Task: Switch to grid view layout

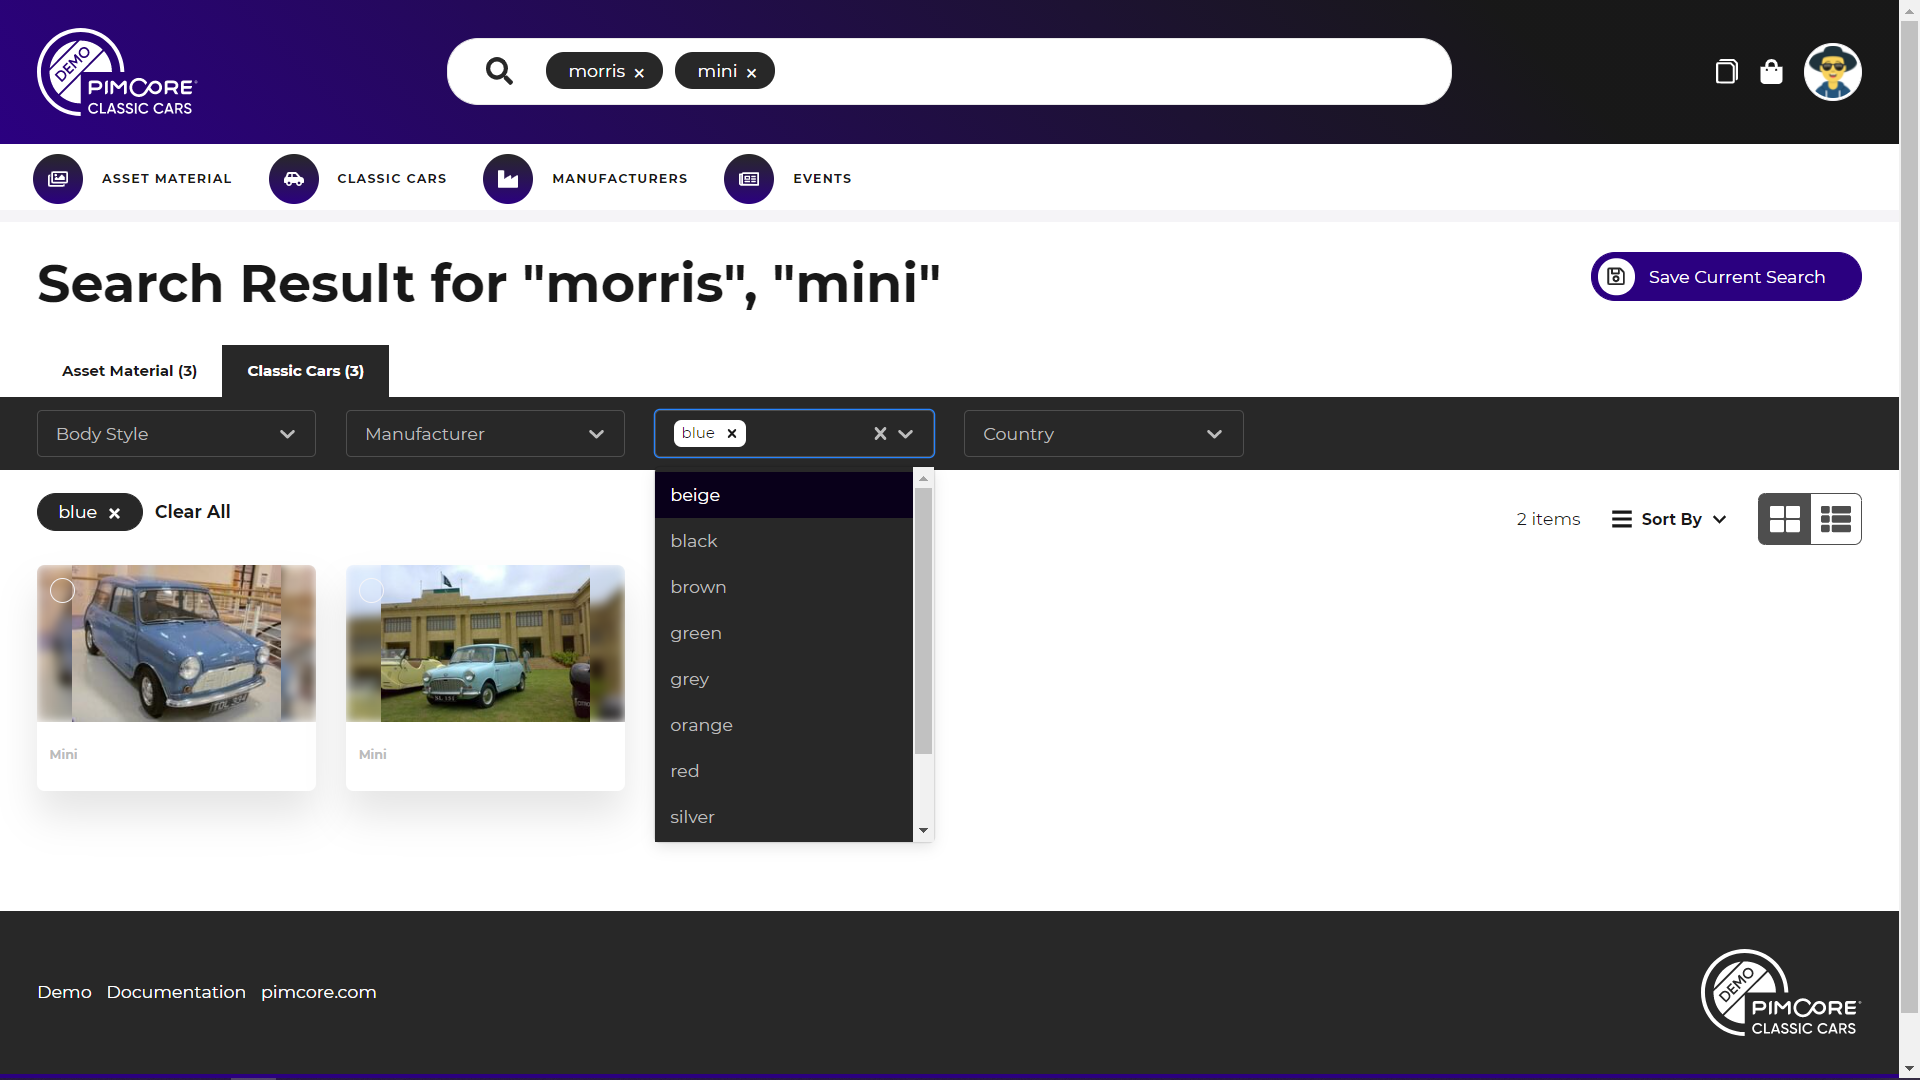Action: [x=1784, y=519]
